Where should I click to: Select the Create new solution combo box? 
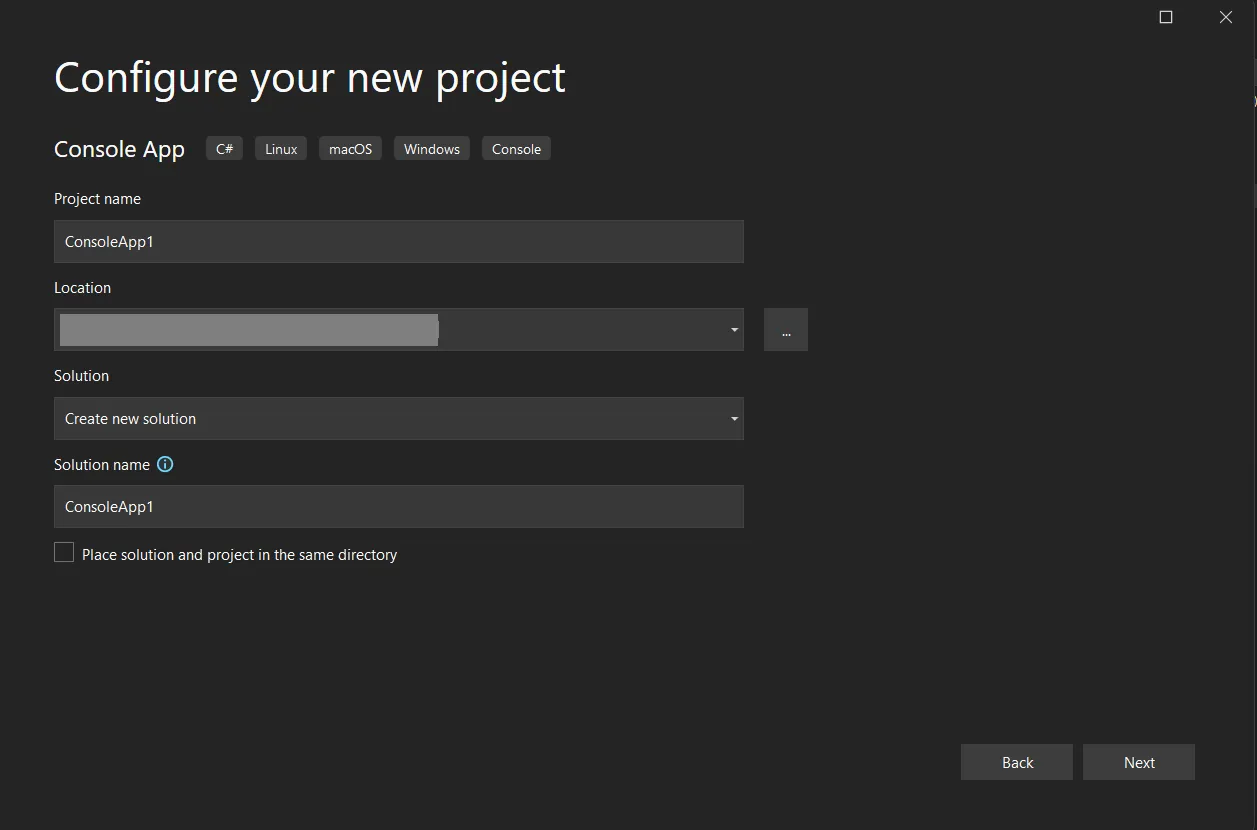[380, 419]
